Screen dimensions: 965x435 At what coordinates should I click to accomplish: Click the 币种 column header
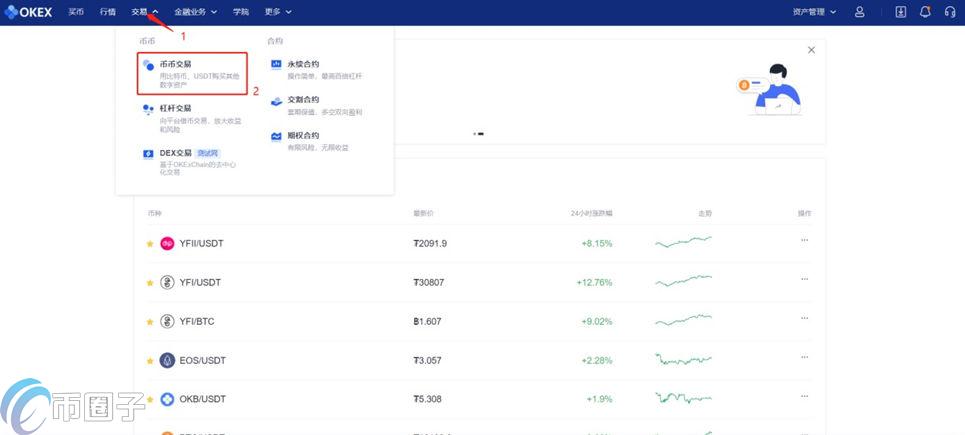(x=154, y=214)
